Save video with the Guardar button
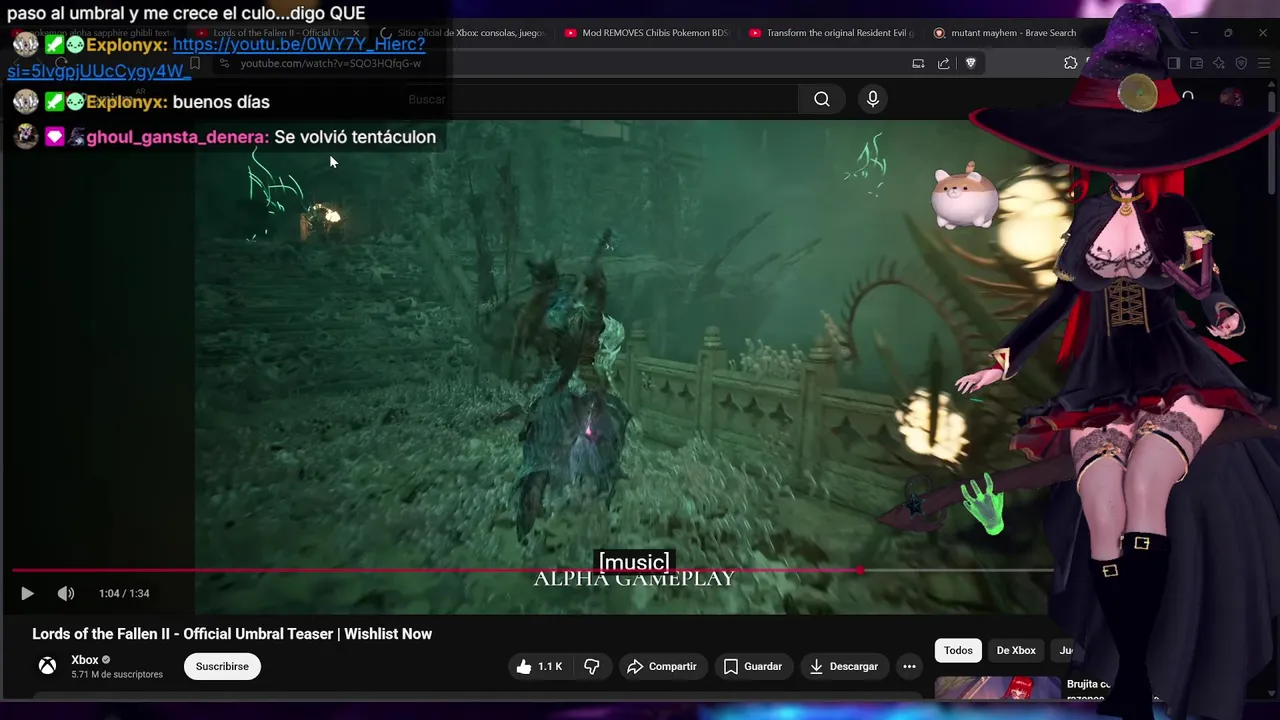This screenshot has width=1280, height=720. tap(753, 666)
